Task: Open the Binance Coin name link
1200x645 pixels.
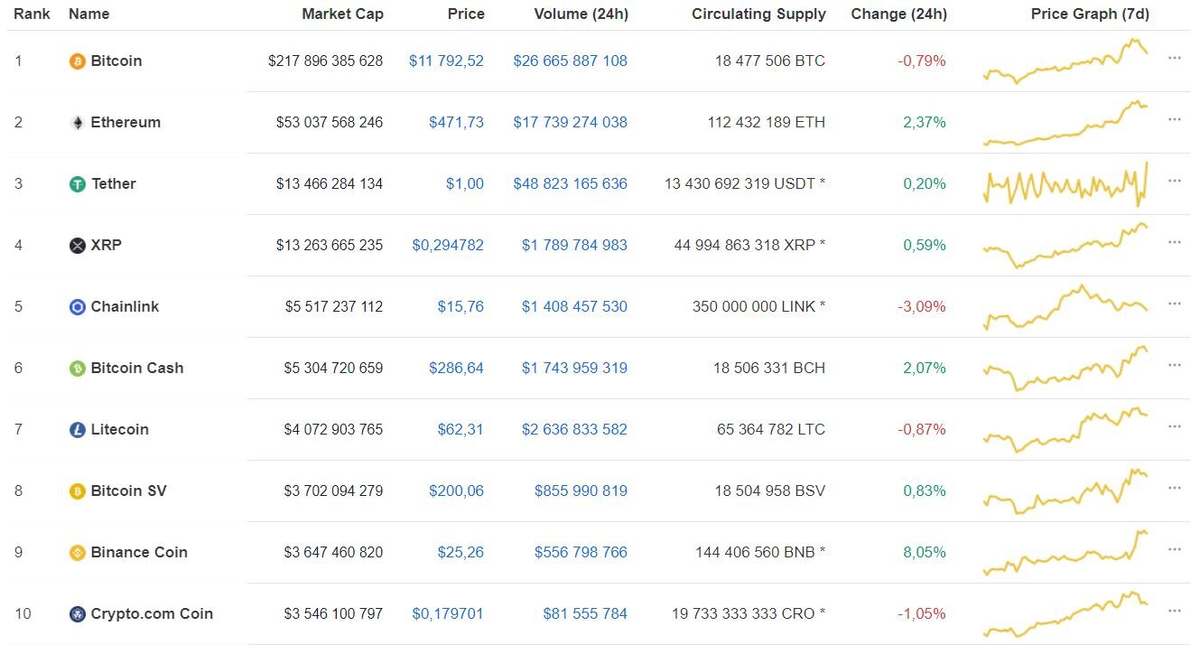Action: [139, 553]
